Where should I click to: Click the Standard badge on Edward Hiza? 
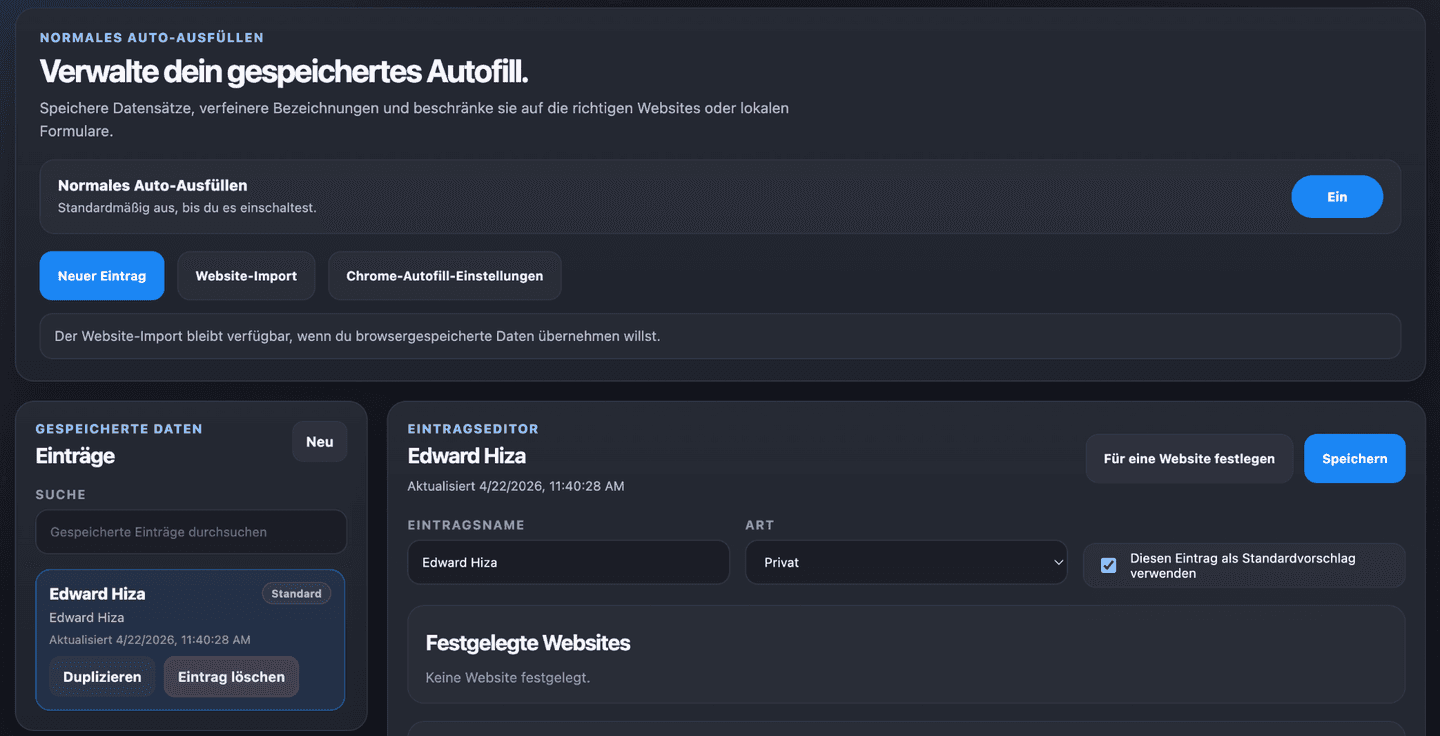[296, 593]
